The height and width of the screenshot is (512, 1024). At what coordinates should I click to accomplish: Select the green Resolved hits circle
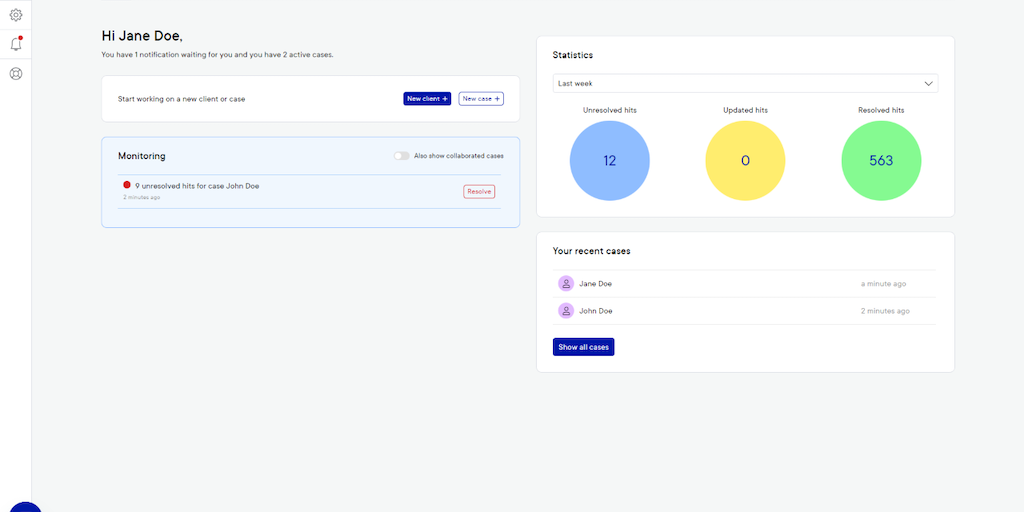point(881,161)
